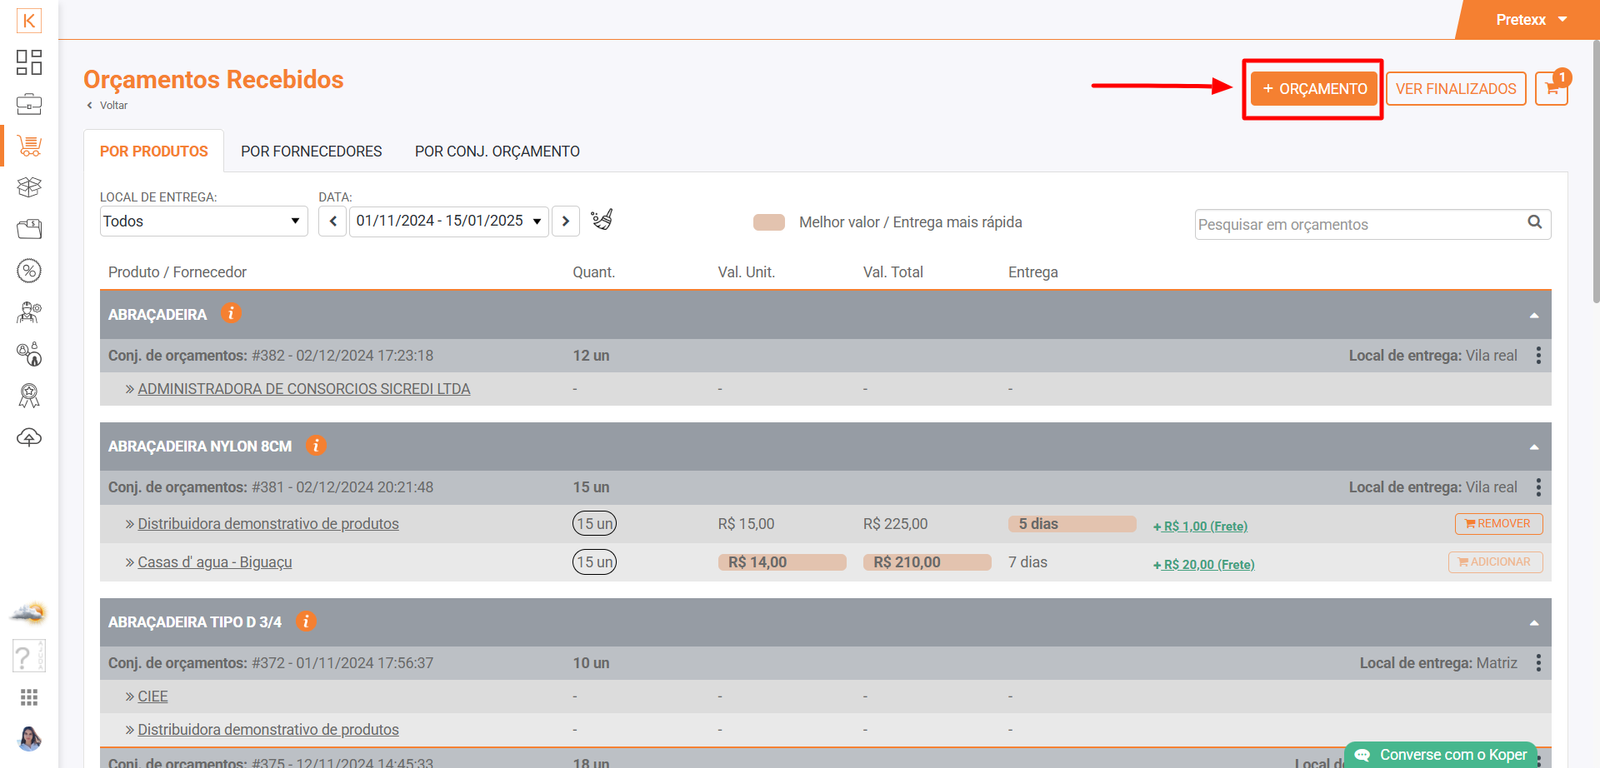The width and height of the screenshot is (1600, 768).
Task: Open the Local de Entrega dropdown
Action: pyautogui.click(x=203, y=221)
